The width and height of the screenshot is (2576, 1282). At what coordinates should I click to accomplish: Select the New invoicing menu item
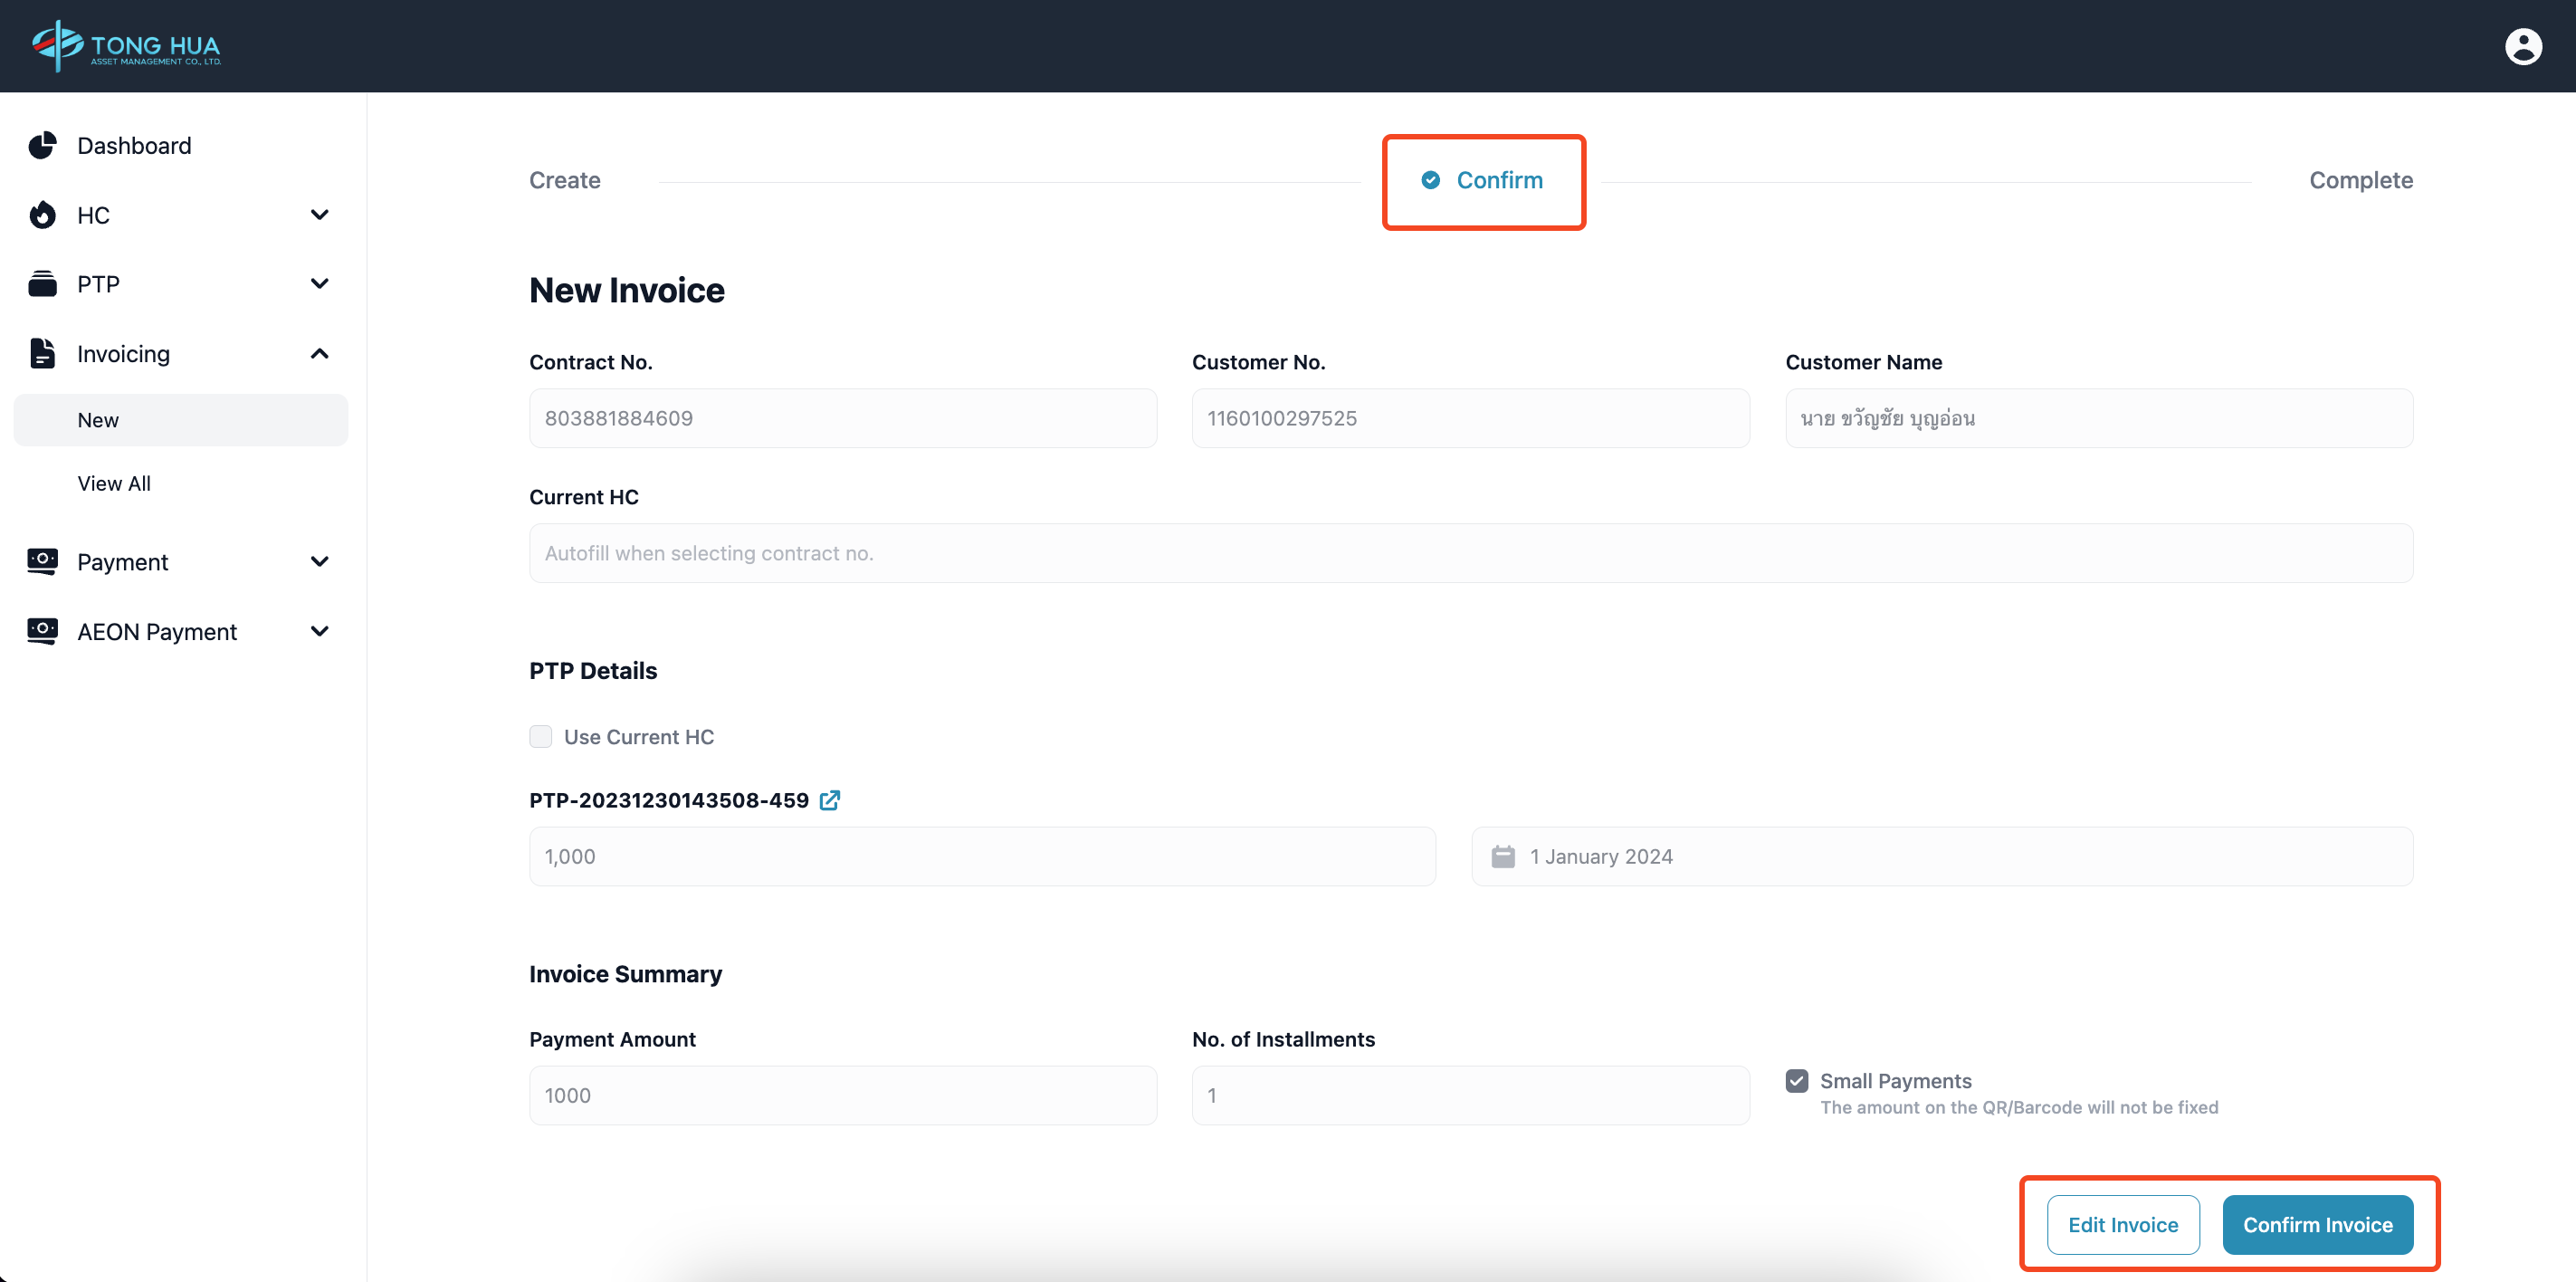[98, 420]
